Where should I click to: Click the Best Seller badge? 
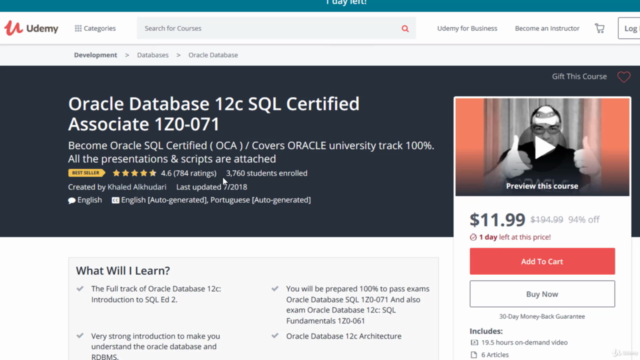pos(87,173)
